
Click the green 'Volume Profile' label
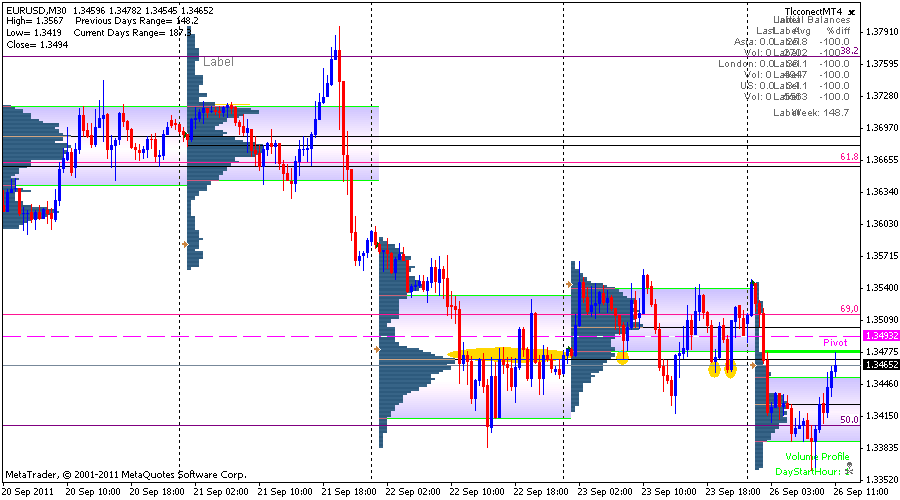pyautogui.click(x=816, y=456)
